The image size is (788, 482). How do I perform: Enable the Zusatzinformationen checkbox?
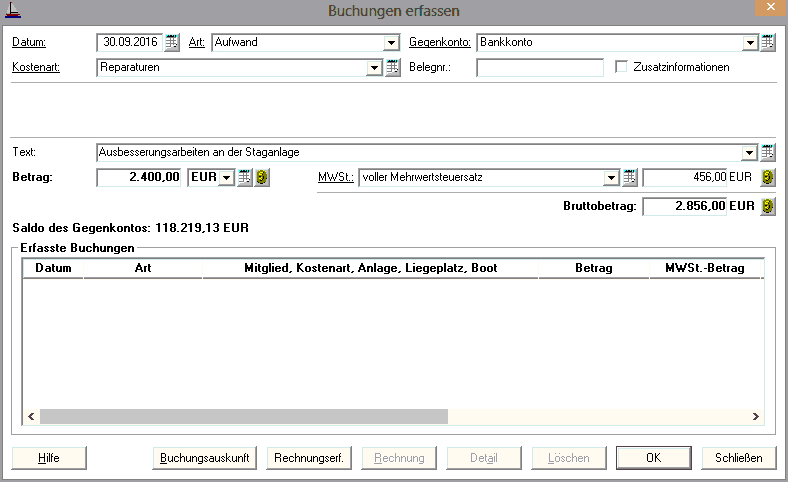[x=621, y=68]
